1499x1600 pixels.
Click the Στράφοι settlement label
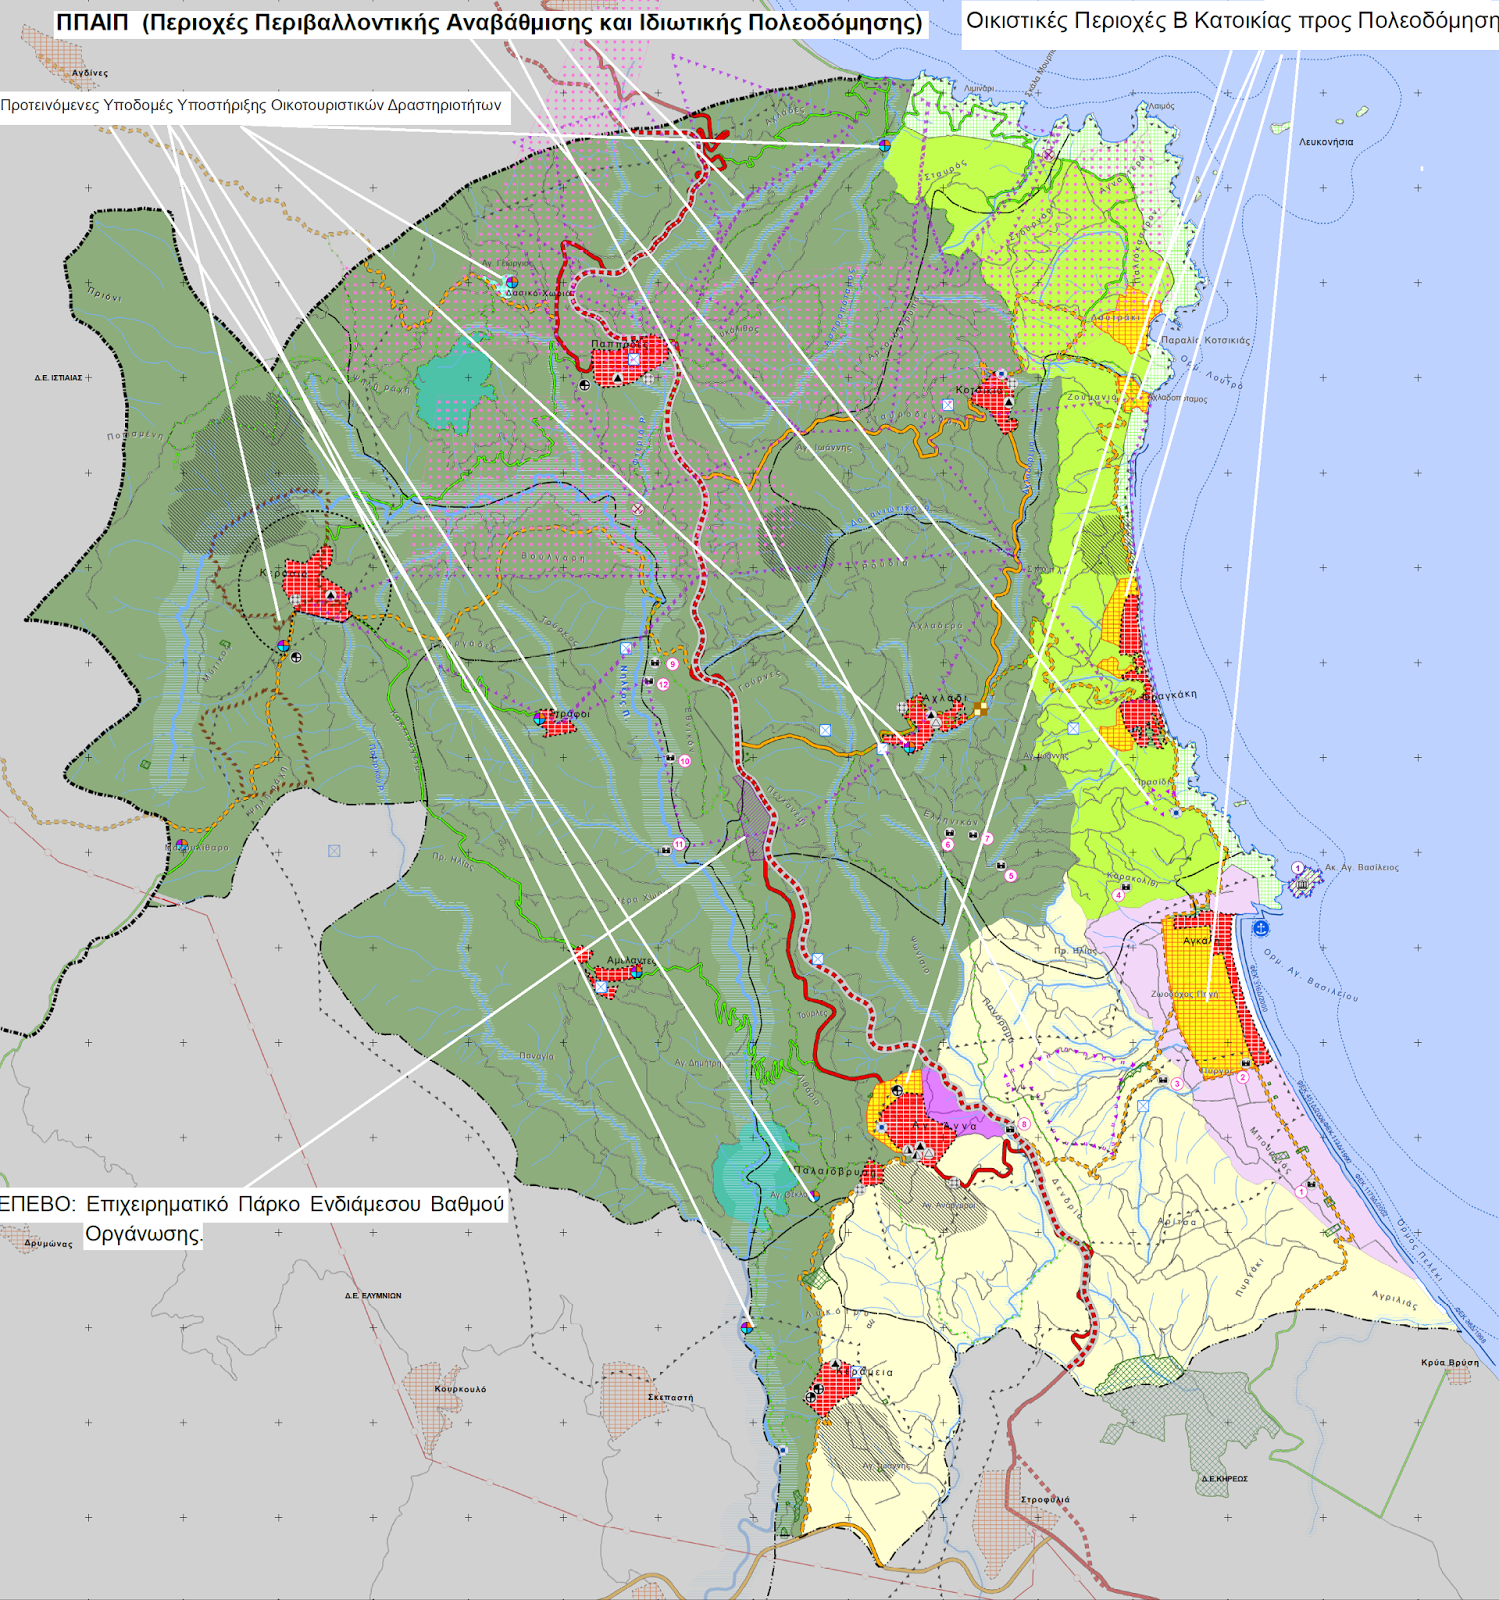(570, 714)
